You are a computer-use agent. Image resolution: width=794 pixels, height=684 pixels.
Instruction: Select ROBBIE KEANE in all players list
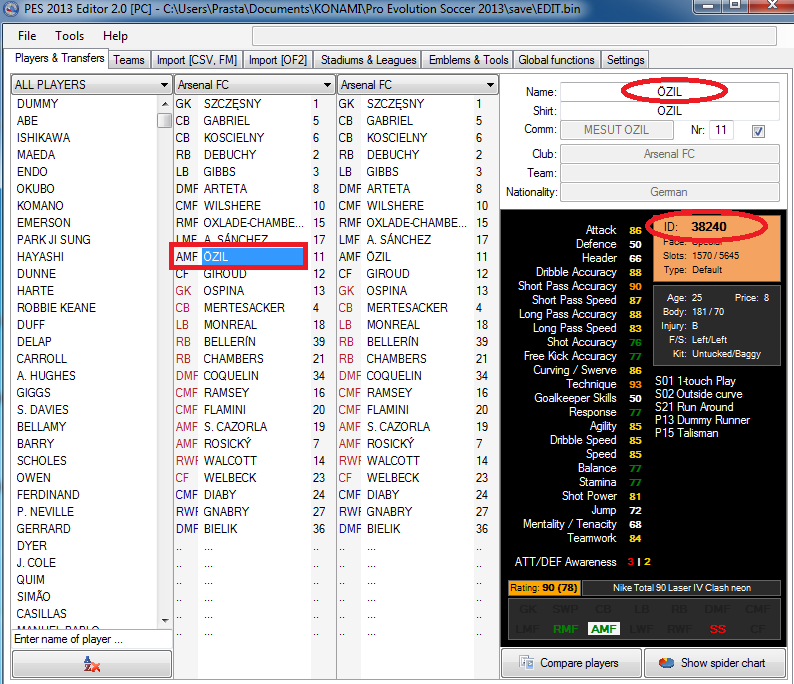56,308
